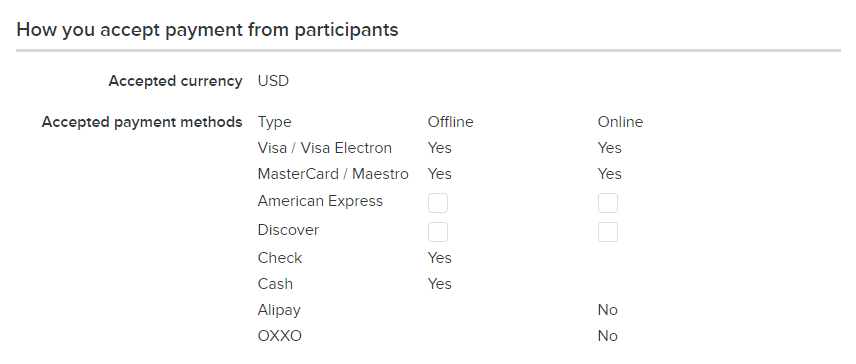
Task: Click the Discover payment type label
Action: coord(288,230)
